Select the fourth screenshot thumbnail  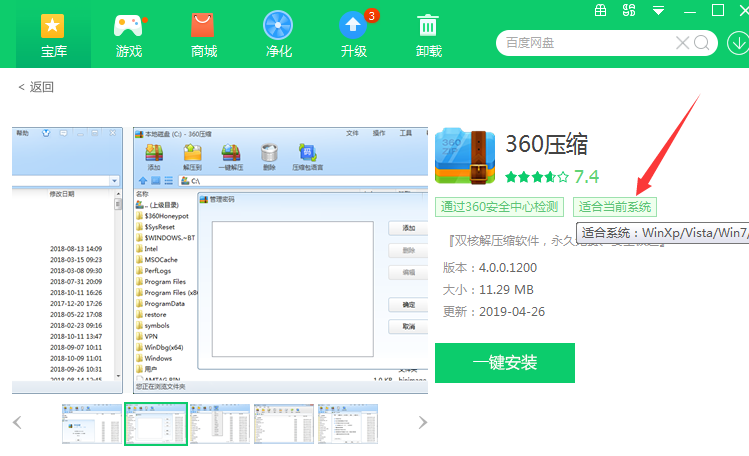point(284,424)
